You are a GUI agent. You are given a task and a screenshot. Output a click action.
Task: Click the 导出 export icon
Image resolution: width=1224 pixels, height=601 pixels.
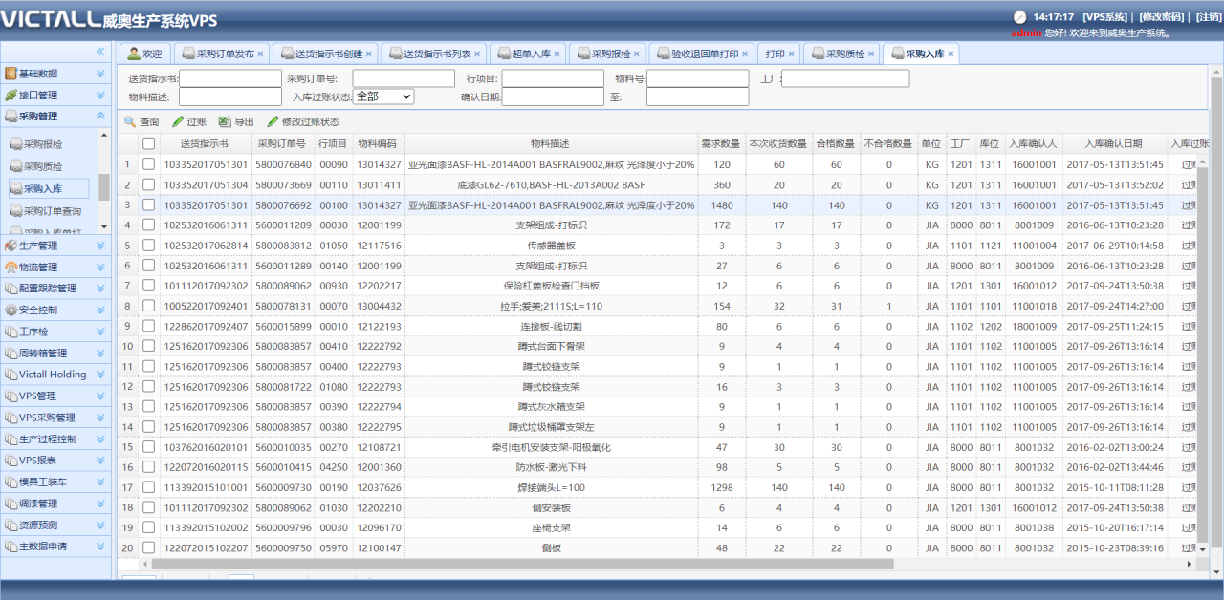(x=224, y=122)
